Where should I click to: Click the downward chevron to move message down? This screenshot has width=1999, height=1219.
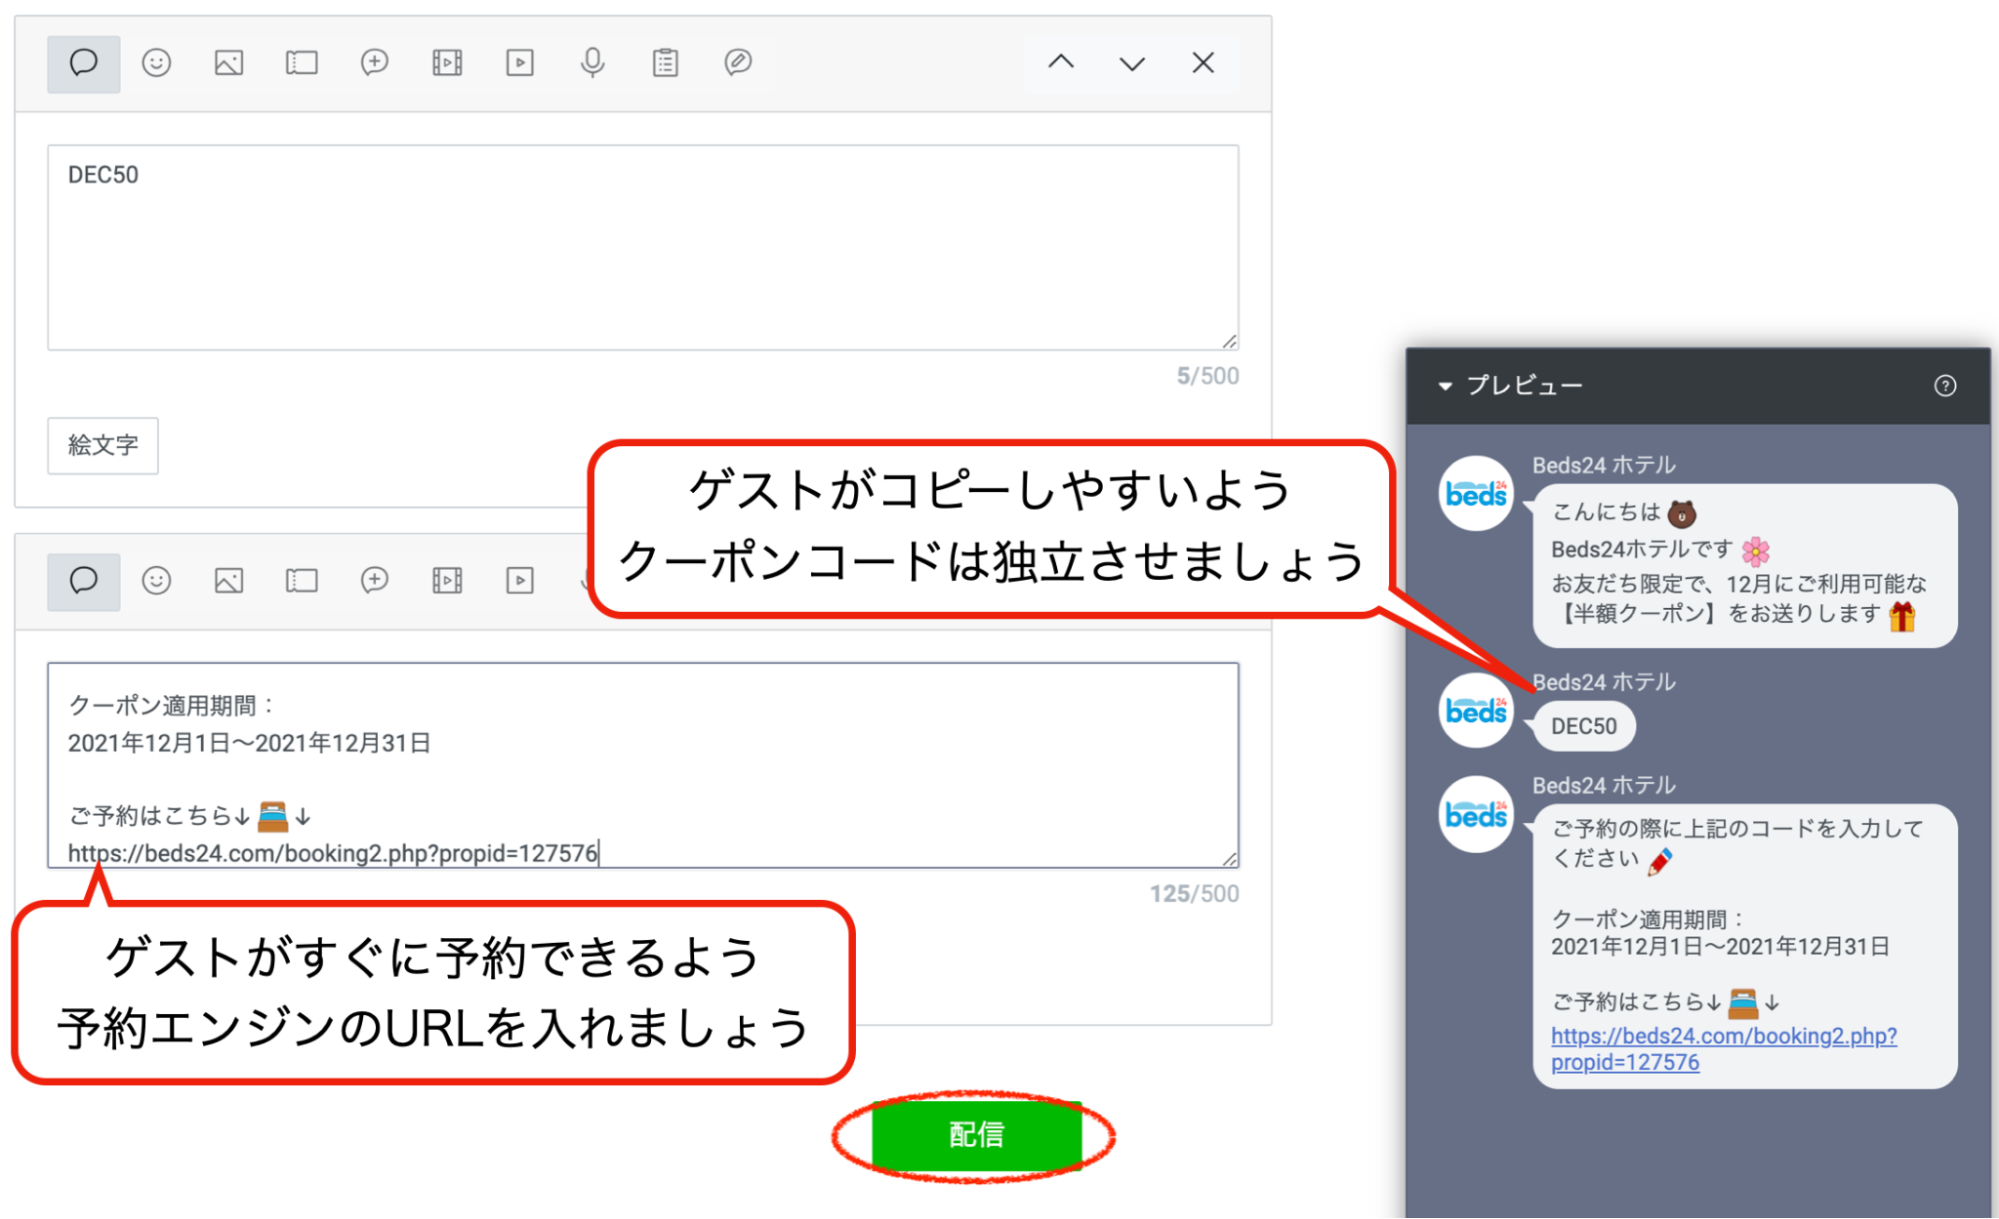pyautogui.click(x=1132, y=63)
